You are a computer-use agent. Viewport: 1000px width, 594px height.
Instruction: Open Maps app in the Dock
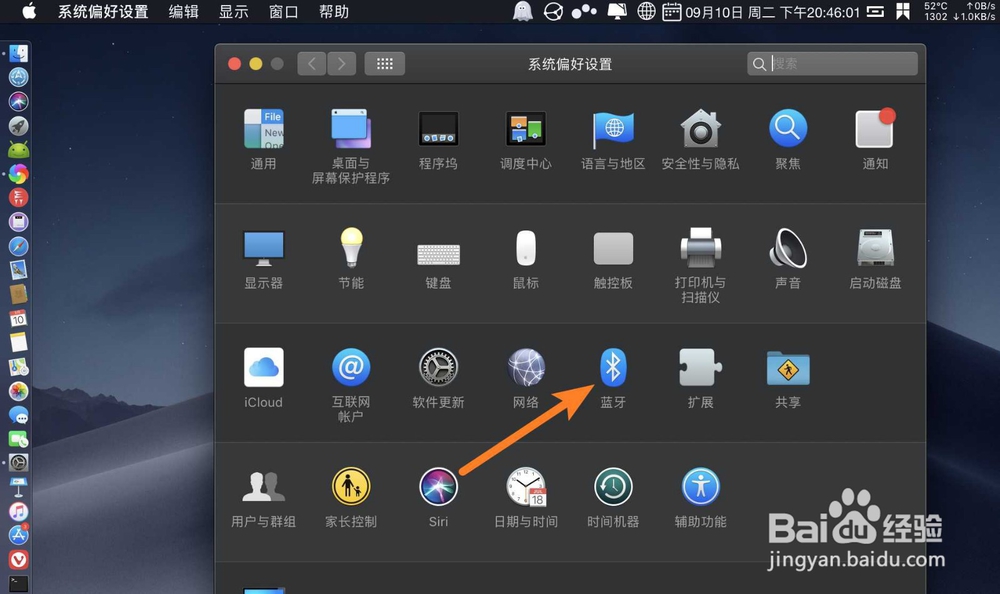(x=18, y=367)
